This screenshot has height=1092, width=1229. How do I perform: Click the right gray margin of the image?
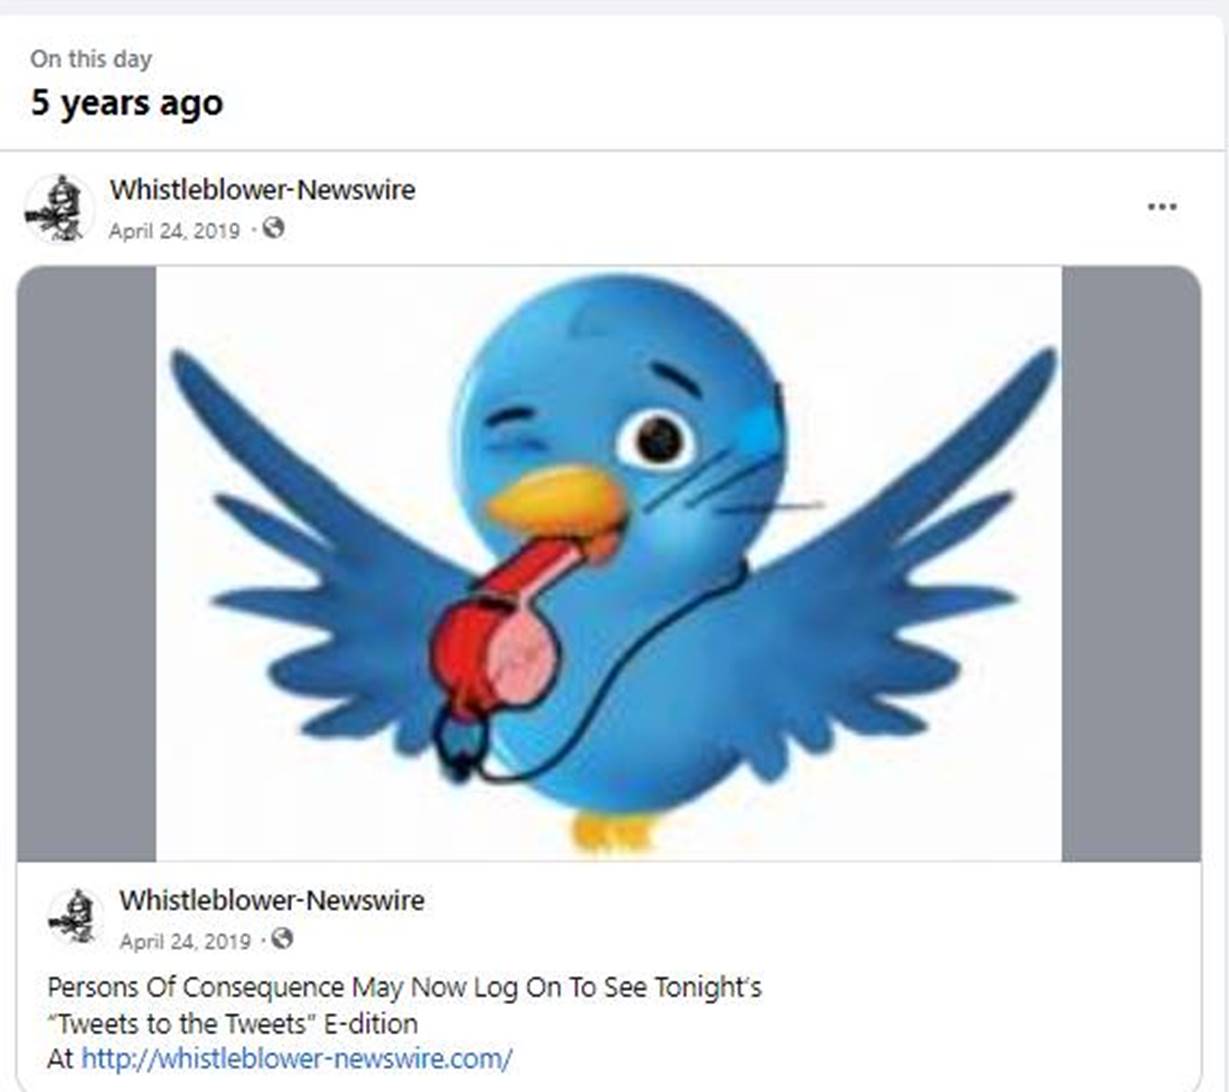(1131, 563)
